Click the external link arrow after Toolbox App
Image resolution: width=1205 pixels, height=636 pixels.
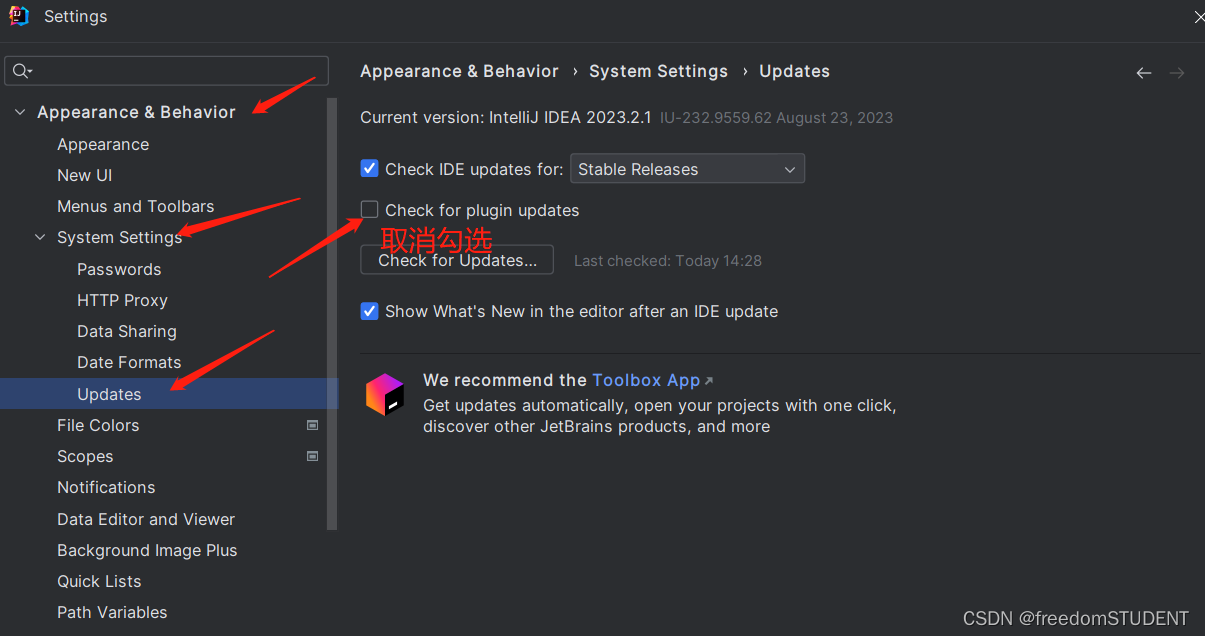pyautogui.click(x=708, y=380)
